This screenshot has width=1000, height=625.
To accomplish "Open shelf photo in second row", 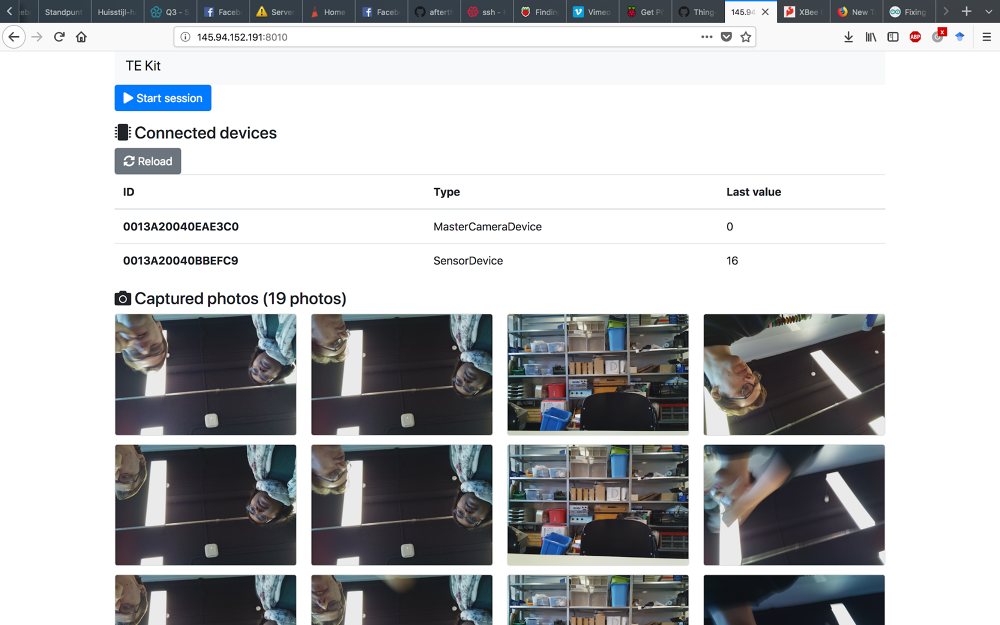I will (x=598, y=505).
